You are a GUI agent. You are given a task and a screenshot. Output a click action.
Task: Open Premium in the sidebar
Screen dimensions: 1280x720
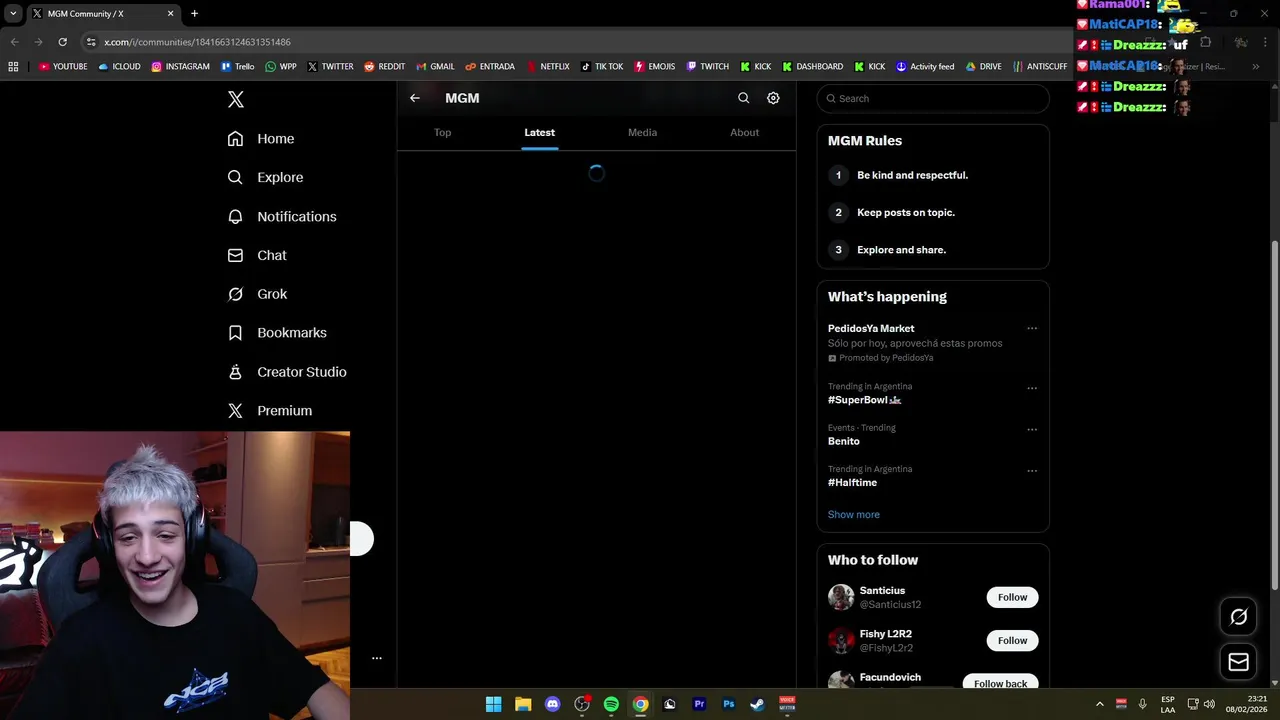pyautogui.click(x=270, y=411)
